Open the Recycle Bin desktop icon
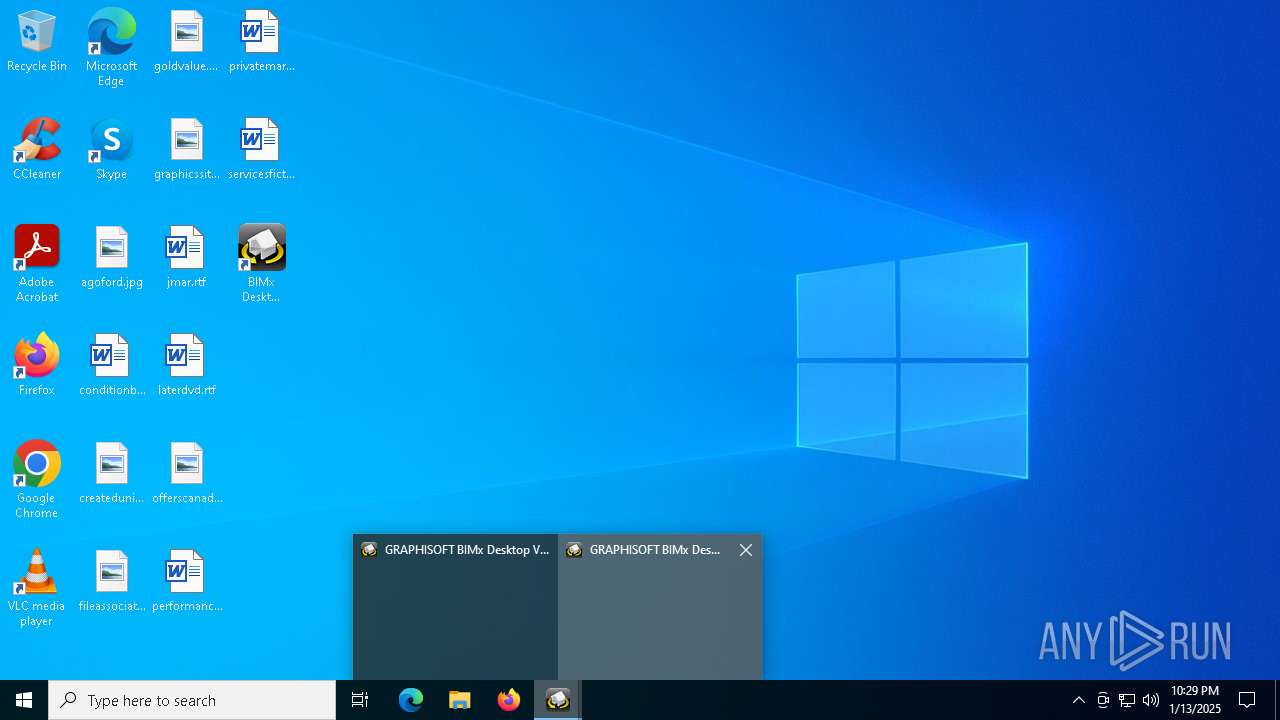Screen dimensions: 1280x720 [37, 42]
